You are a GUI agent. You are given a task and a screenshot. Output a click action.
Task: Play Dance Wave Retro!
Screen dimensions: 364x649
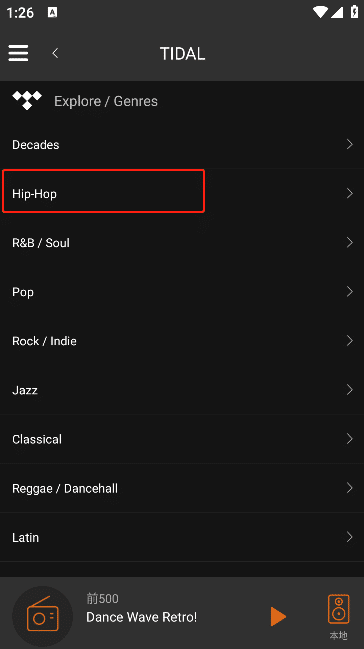pyautogui.click(x=278, y=616)
